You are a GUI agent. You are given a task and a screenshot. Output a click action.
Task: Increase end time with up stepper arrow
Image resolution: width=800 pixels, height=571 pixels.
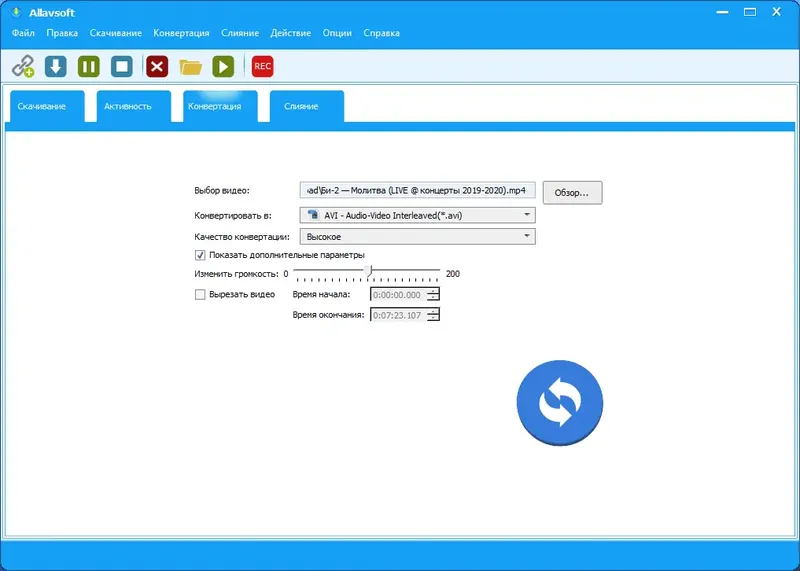(433, 312)
